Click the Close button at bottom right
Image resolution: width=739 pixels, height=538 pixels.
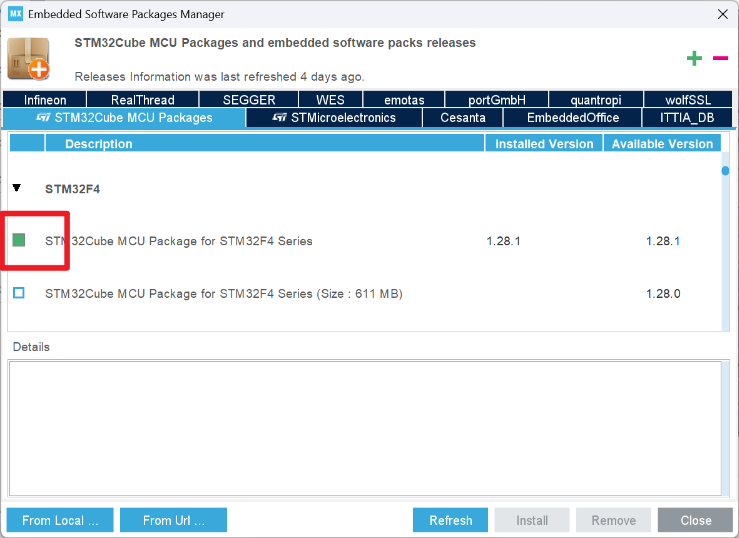click(696, 520)
